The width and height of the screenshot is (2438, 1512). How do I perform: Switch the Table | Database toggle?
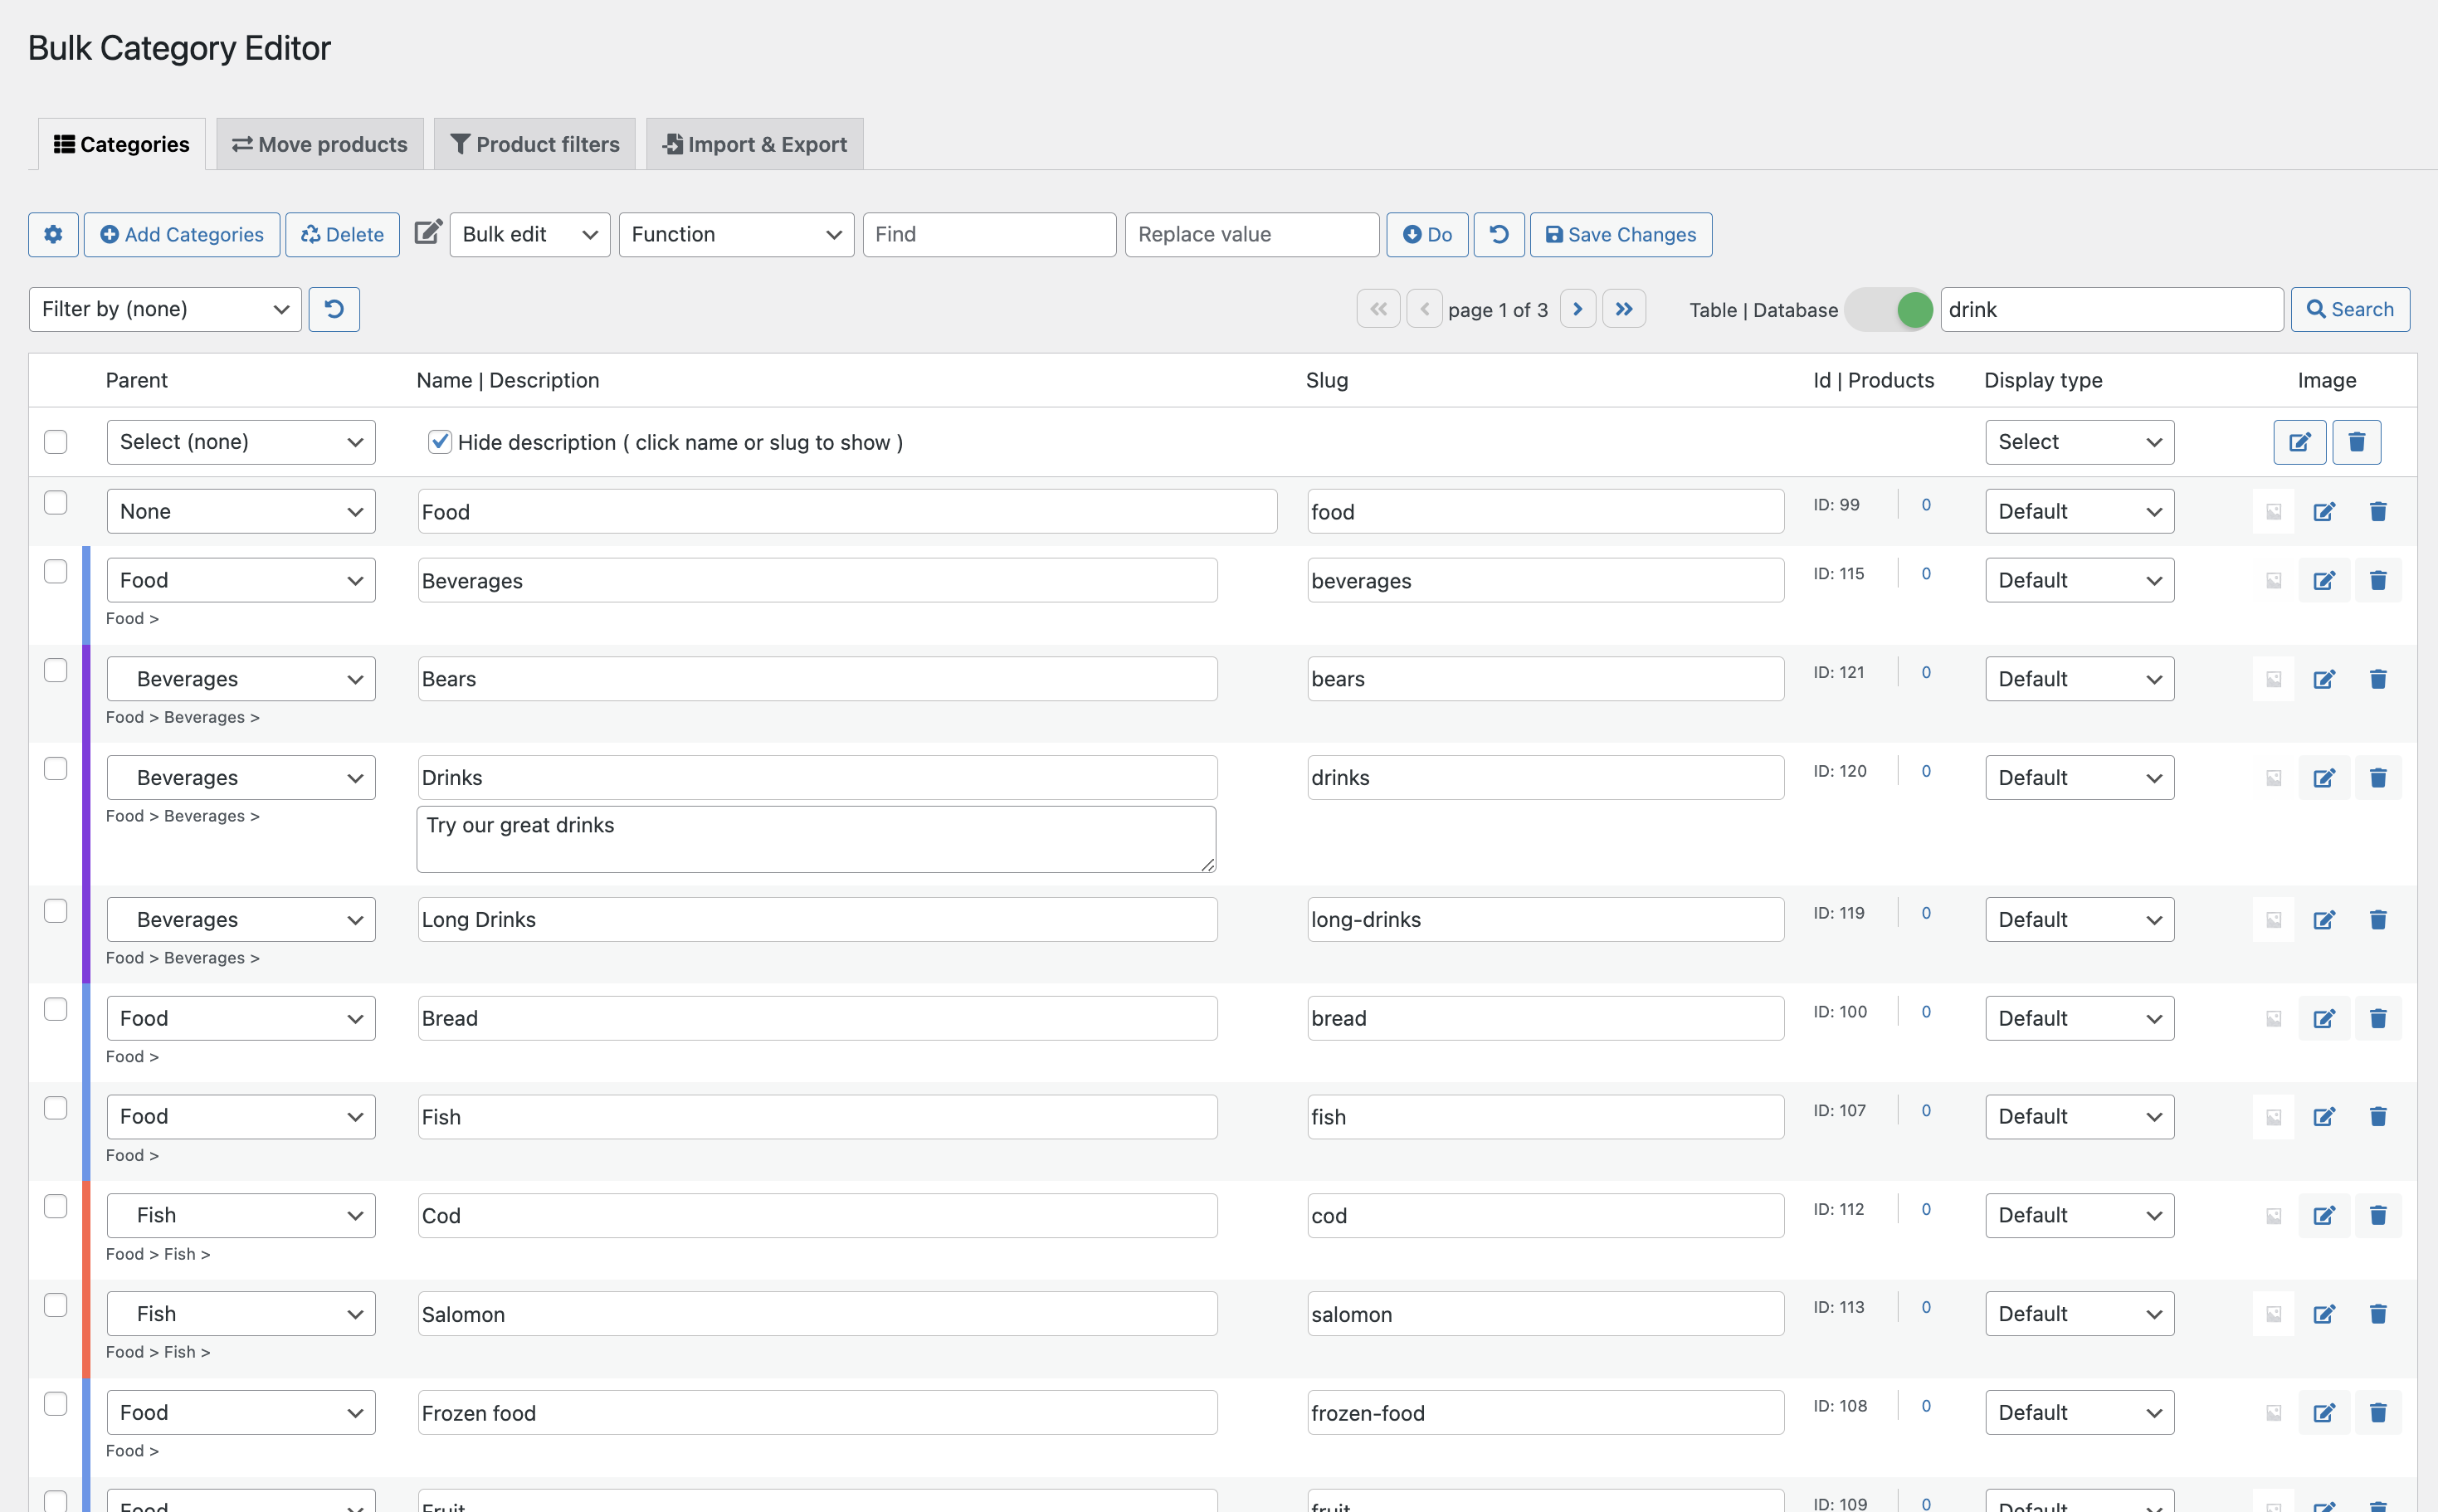1888,310
